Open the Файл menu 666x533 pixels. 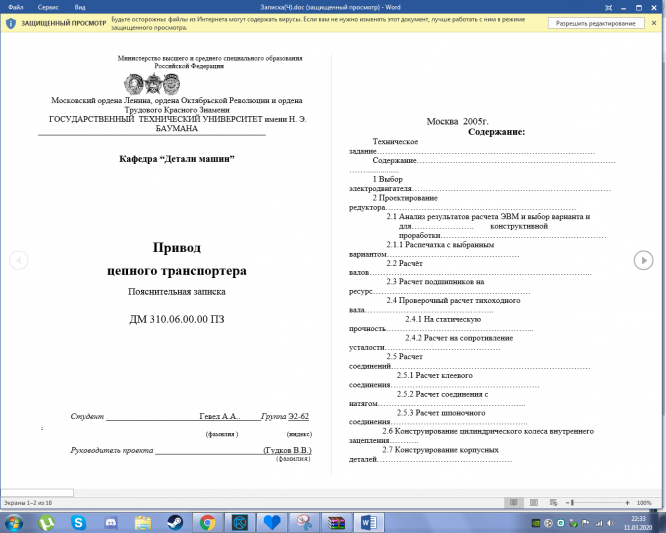(16, 7)
